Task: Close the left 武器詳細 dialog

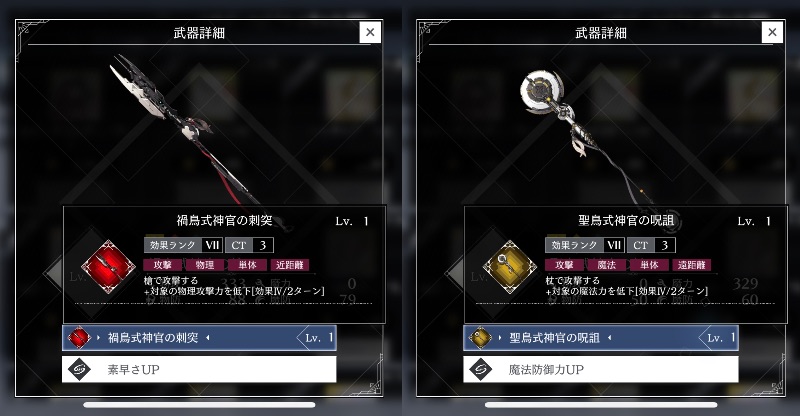Action: (370, 33)
